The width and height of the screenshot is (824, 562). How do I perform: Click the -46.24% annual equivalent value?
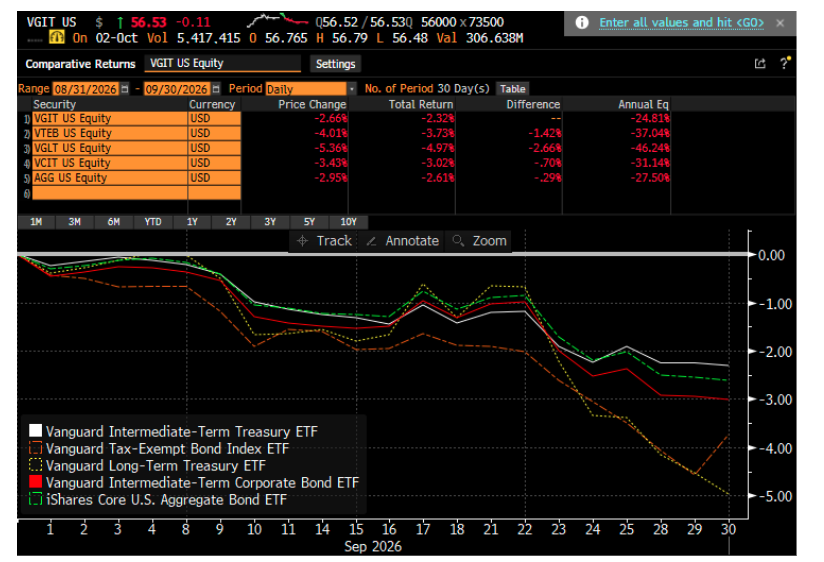[650, 148]
